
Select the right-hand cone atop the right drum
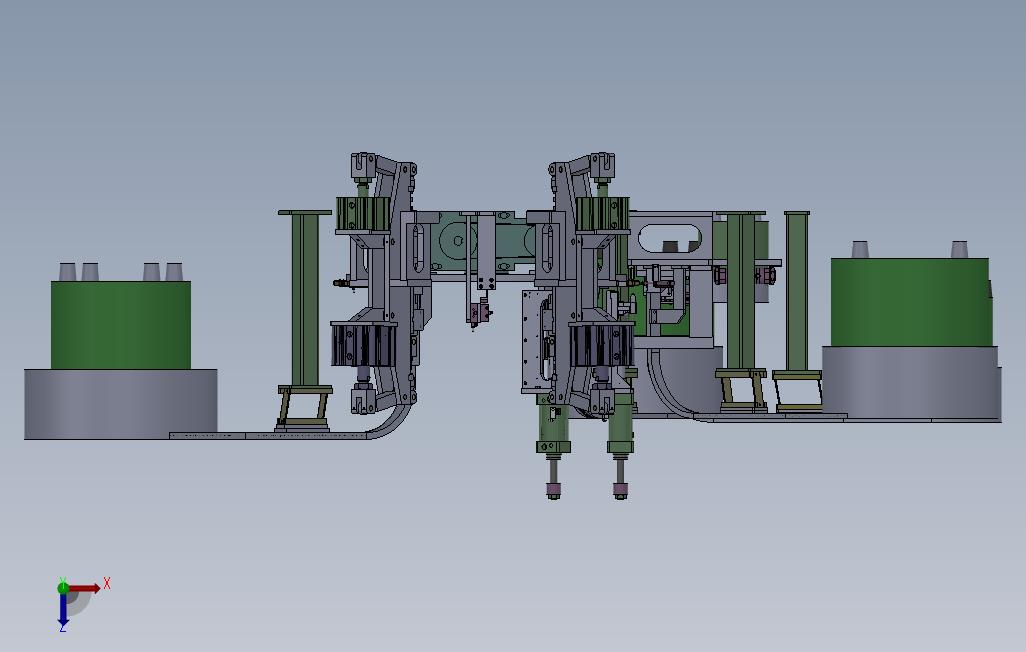point(959,249)
